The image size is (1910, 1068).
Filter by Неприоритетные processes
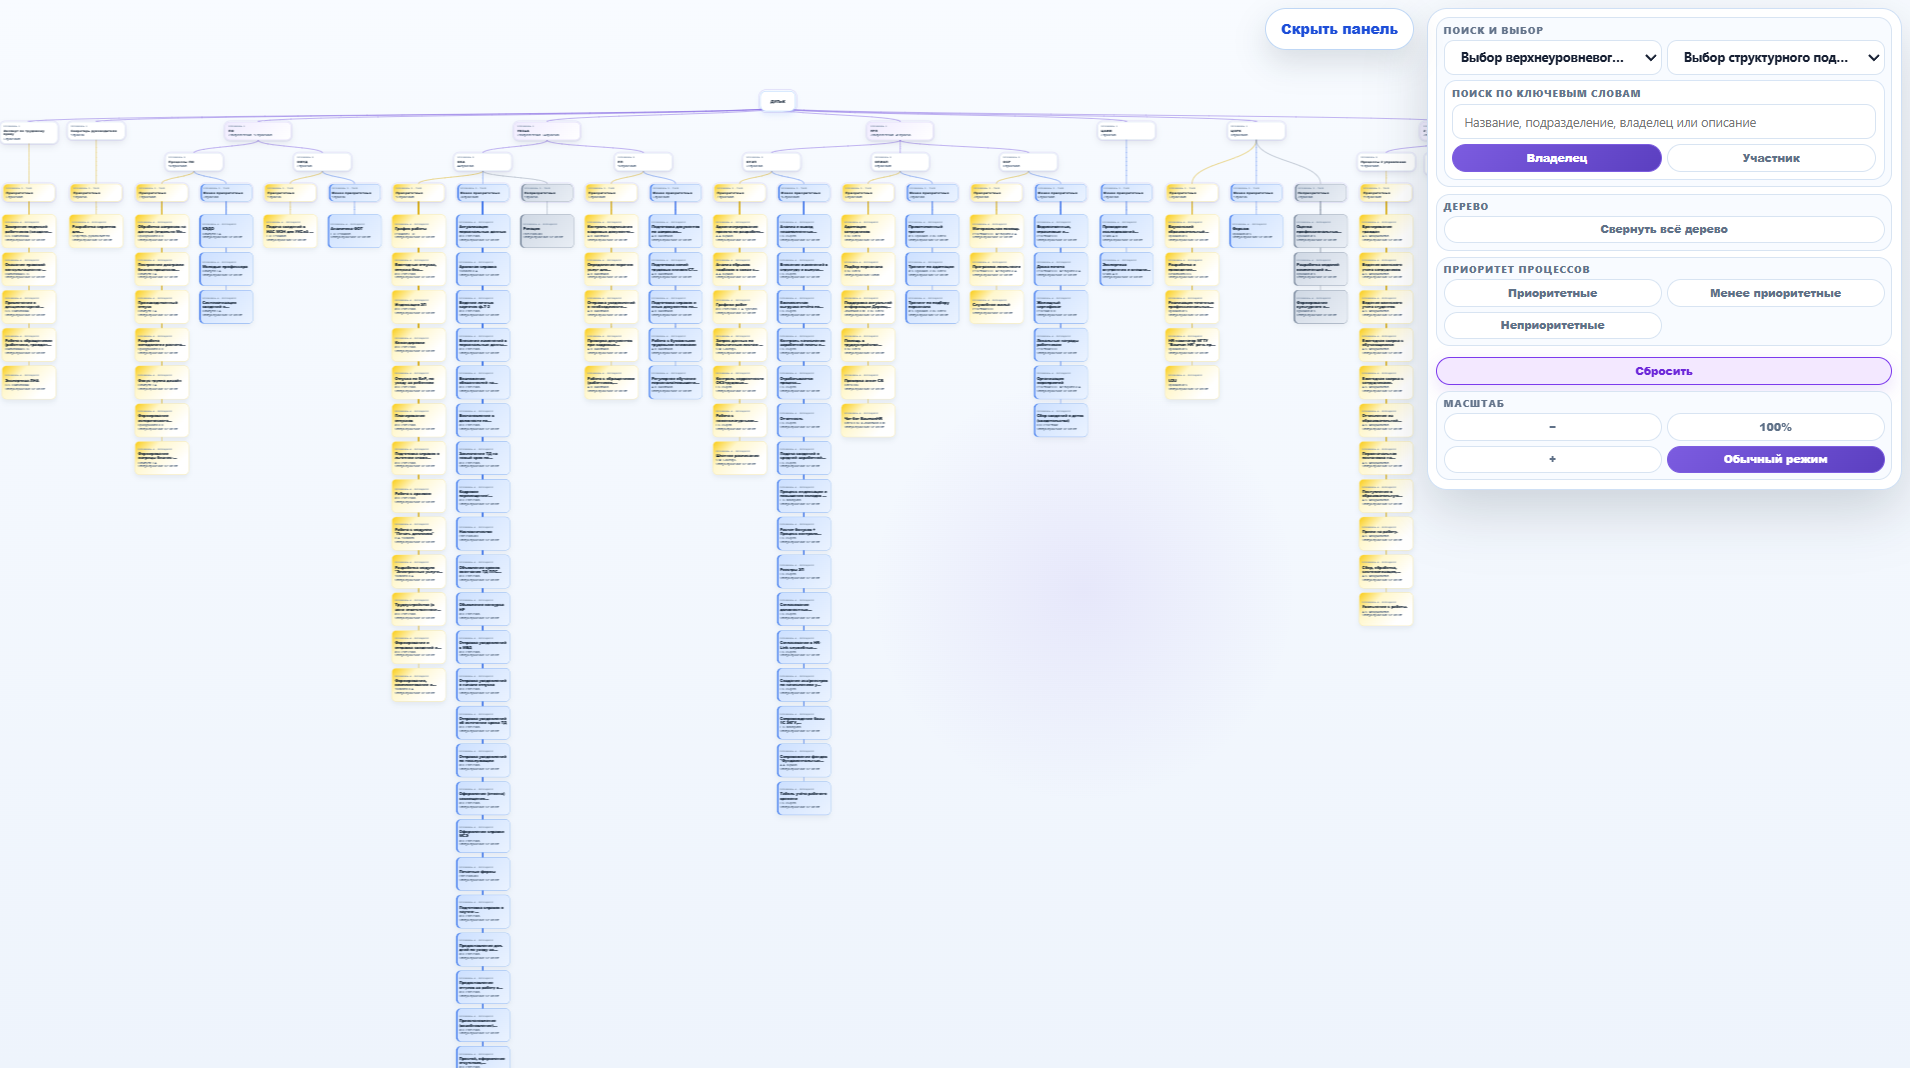[x=1552, y=325]
